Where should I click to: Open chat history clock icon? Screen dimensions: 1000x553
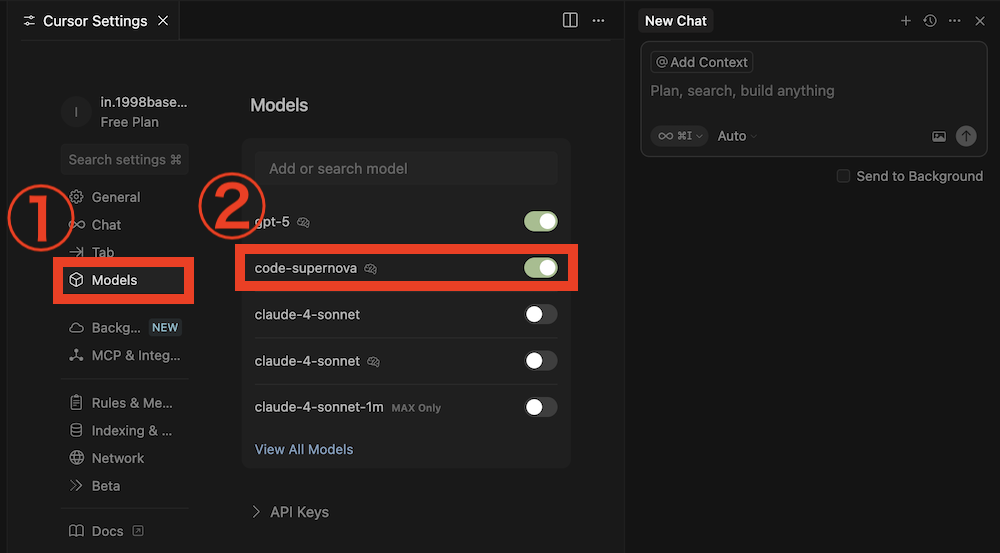(930, 21)
